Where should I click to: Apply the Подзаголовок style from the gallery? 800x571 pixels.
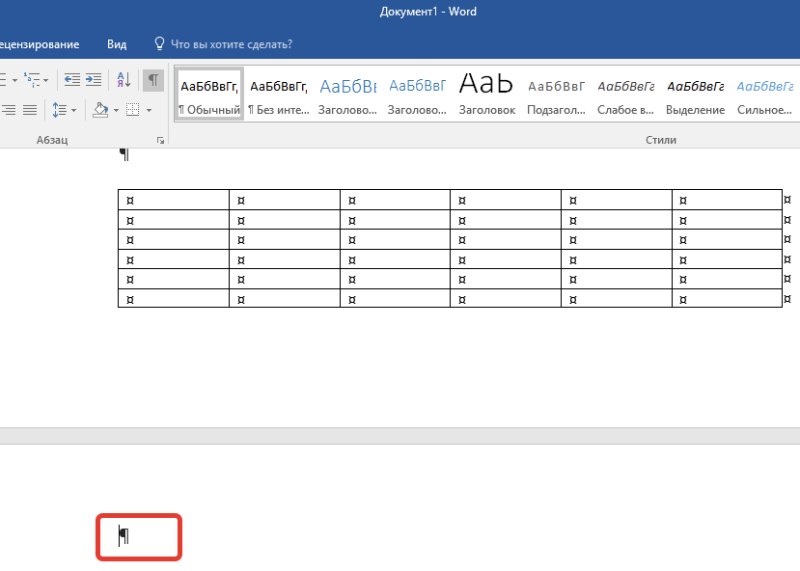pyautogui.click(x=556, y=95)
